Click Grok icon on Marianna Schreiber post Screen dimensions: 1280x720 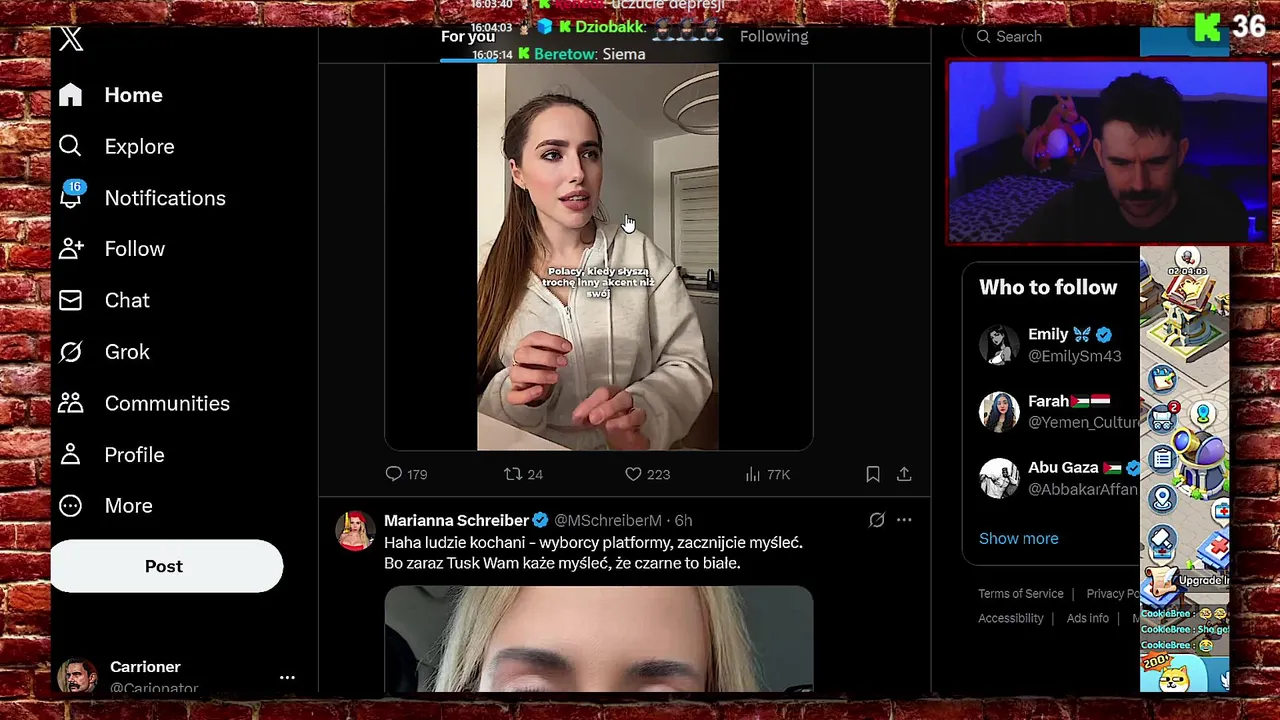click(877, 520)
